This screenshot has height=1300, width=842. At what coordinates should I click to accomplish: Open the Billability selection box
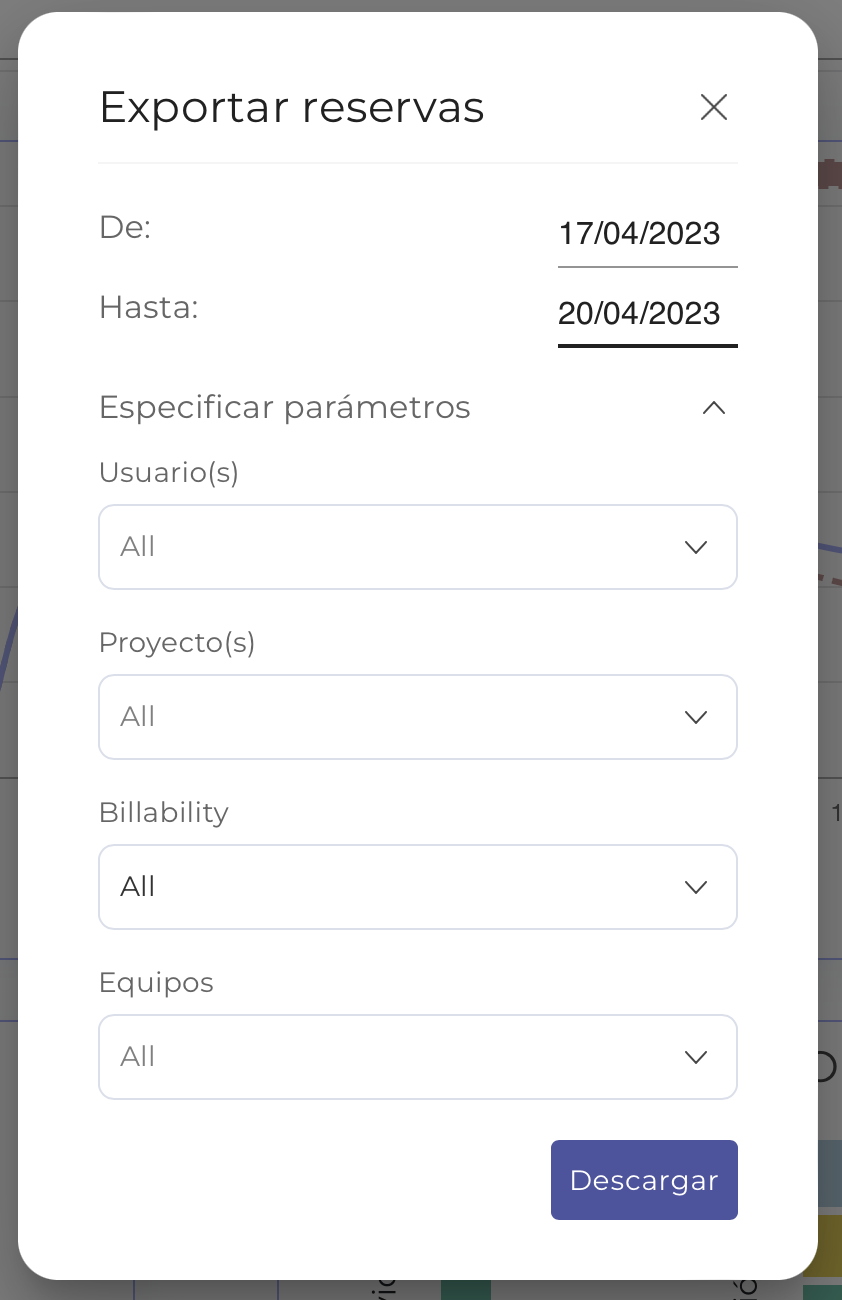tap(400, 887)
